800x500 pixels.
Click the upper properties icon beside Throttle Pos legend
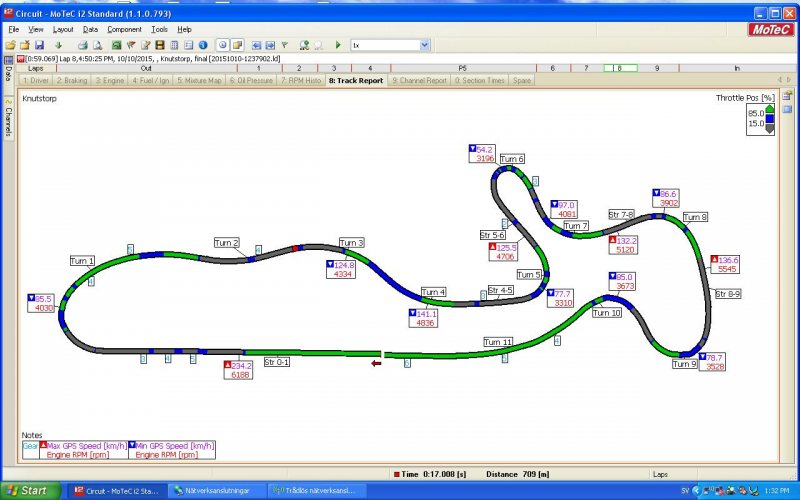point(788,95)
